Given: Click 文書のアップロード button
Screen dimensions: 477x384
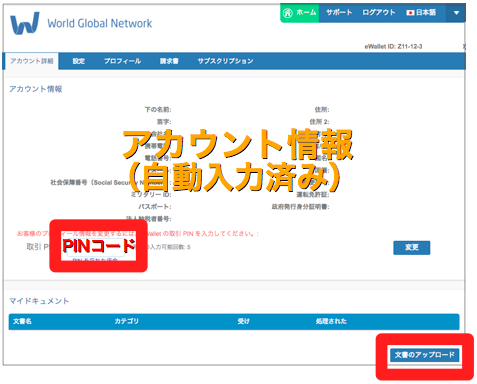Looking at the screenshot, I should tap(425, 355).
